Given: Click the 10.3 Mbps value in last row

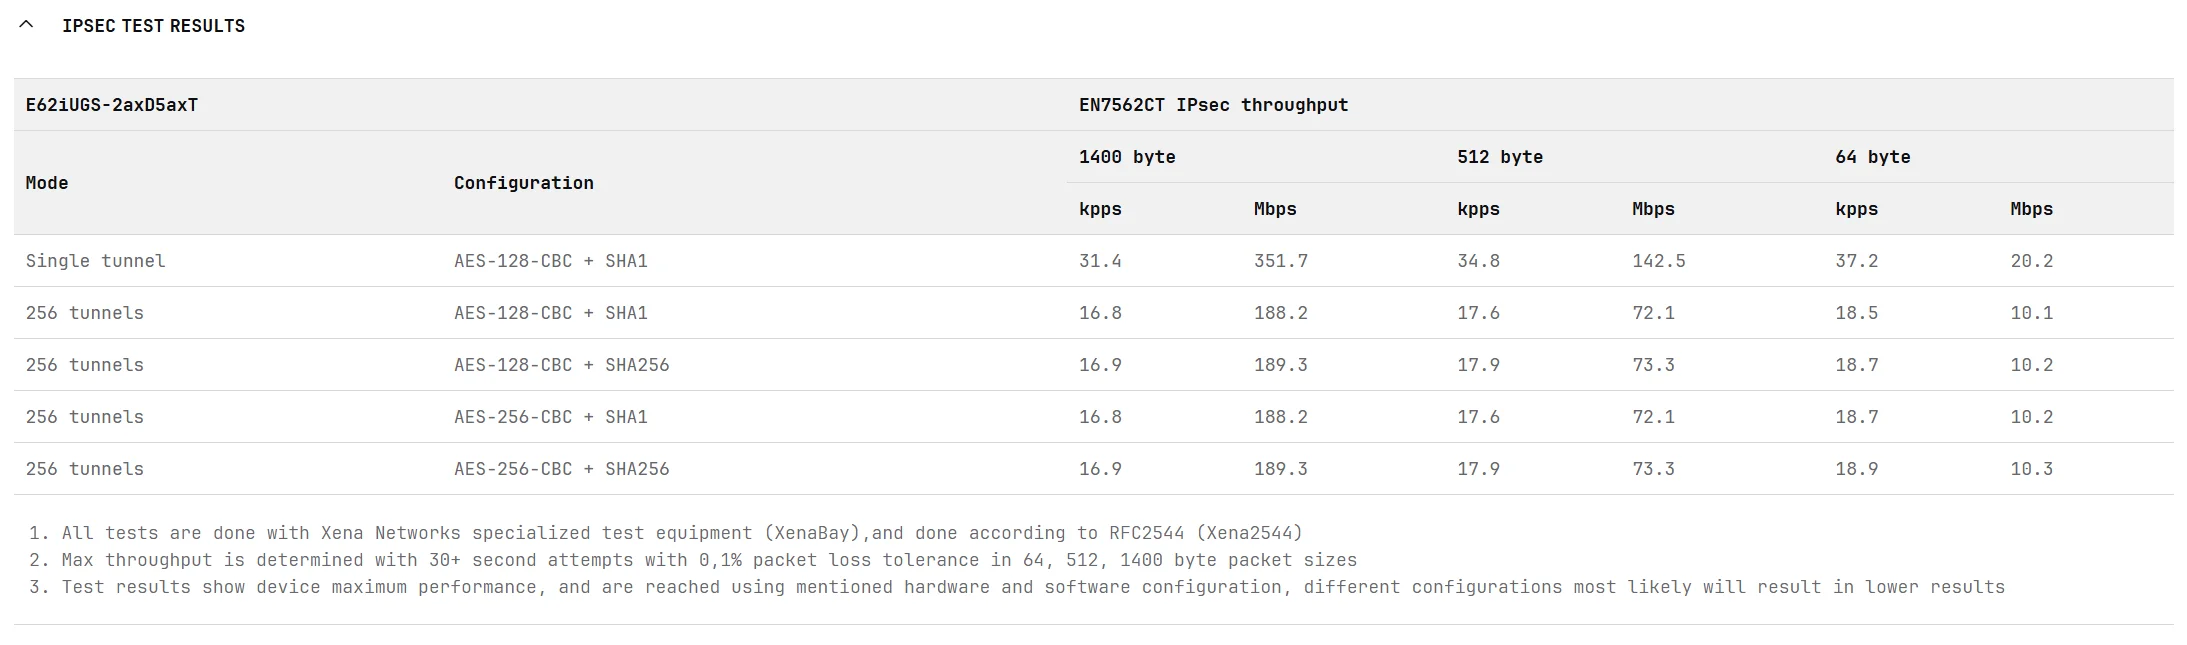Looking at the screenshot, I should click(2031, 469).
